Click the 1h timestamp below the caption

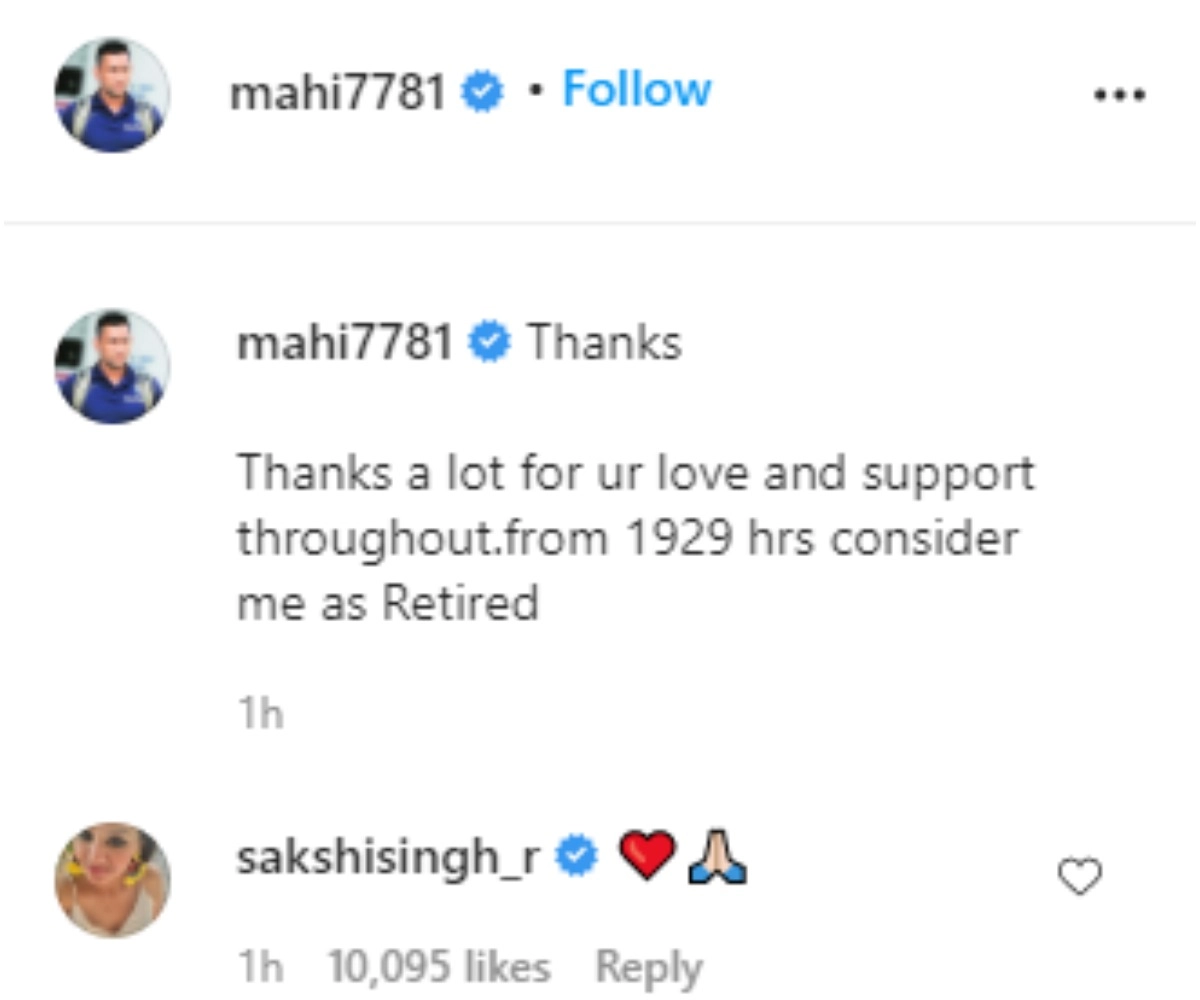[x=260, y=715]
